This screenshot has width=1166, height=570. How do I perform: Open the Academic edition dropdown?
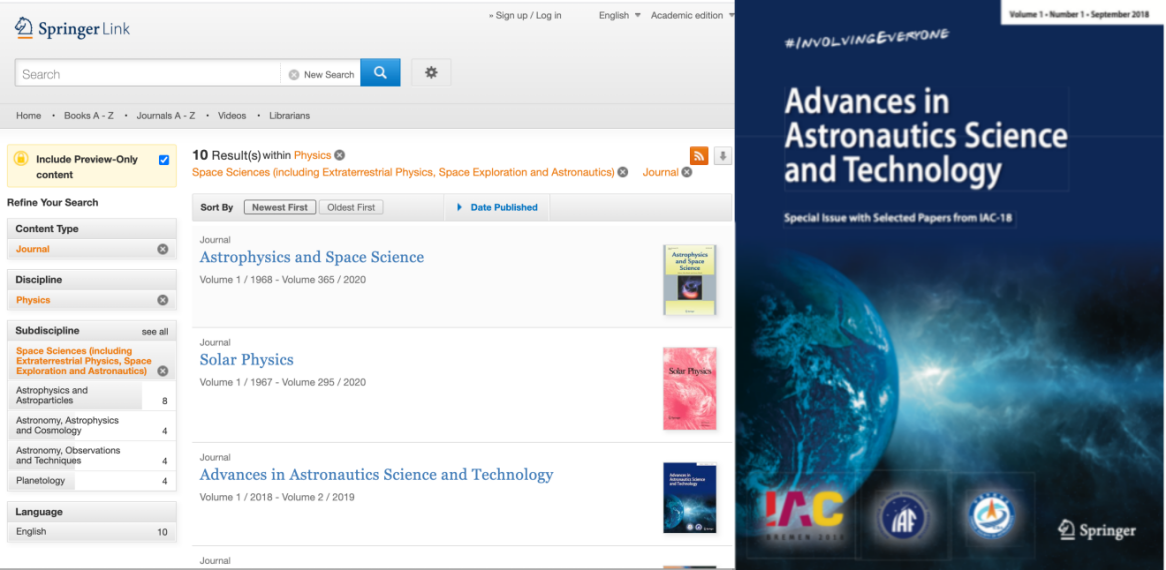coord(692,16)
